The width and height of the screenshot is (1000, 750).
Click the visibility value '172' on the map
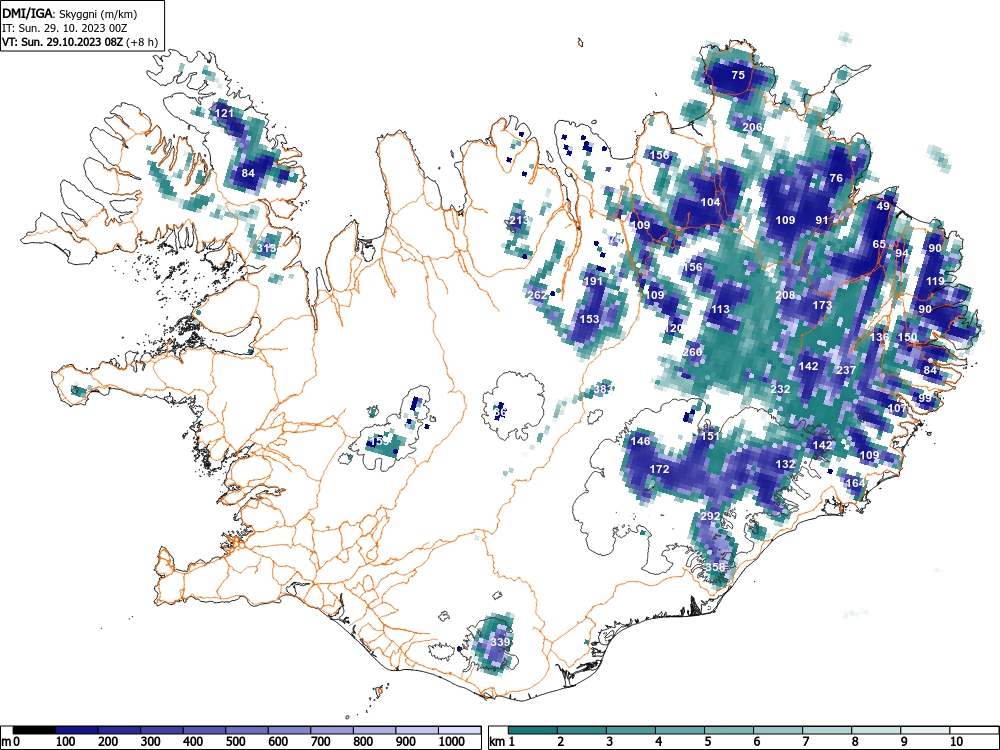659,469
